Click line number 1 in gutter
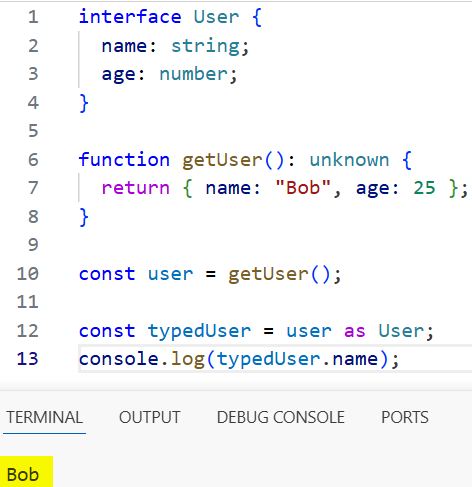This screenshot has width=472, height=487. click(x=33, y=17)
